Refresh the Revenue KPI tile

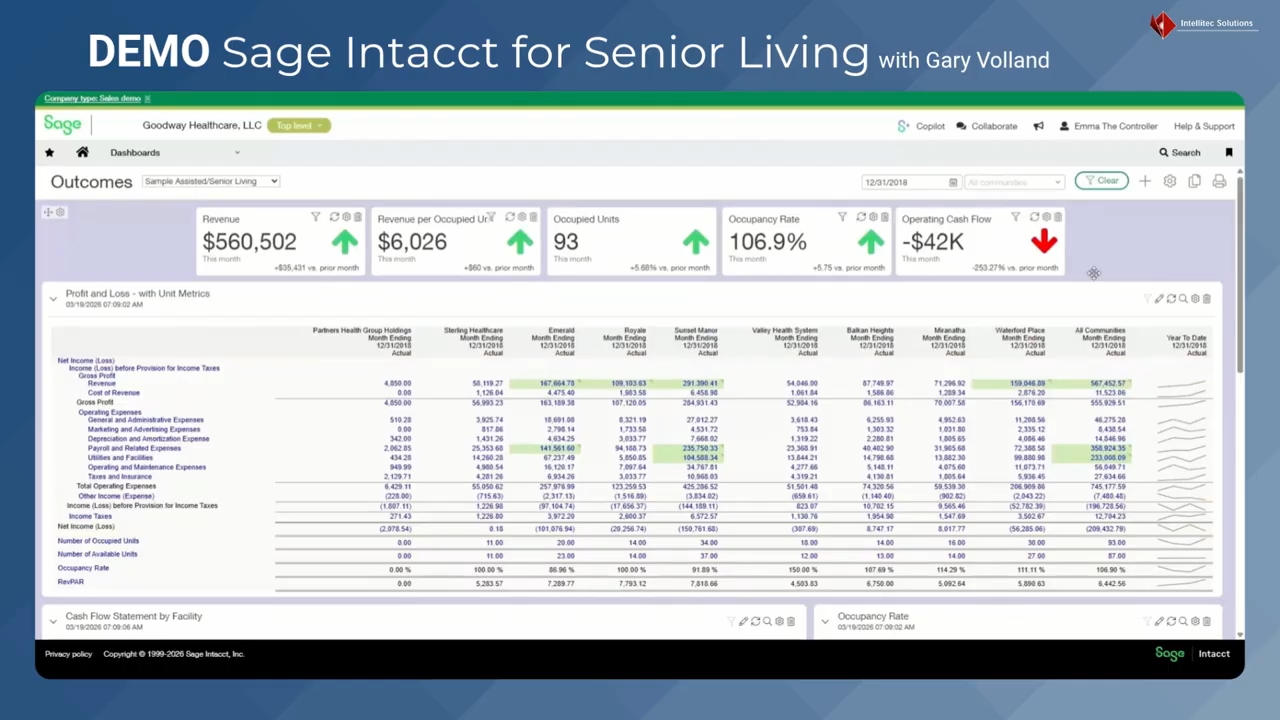click(334, 217)
